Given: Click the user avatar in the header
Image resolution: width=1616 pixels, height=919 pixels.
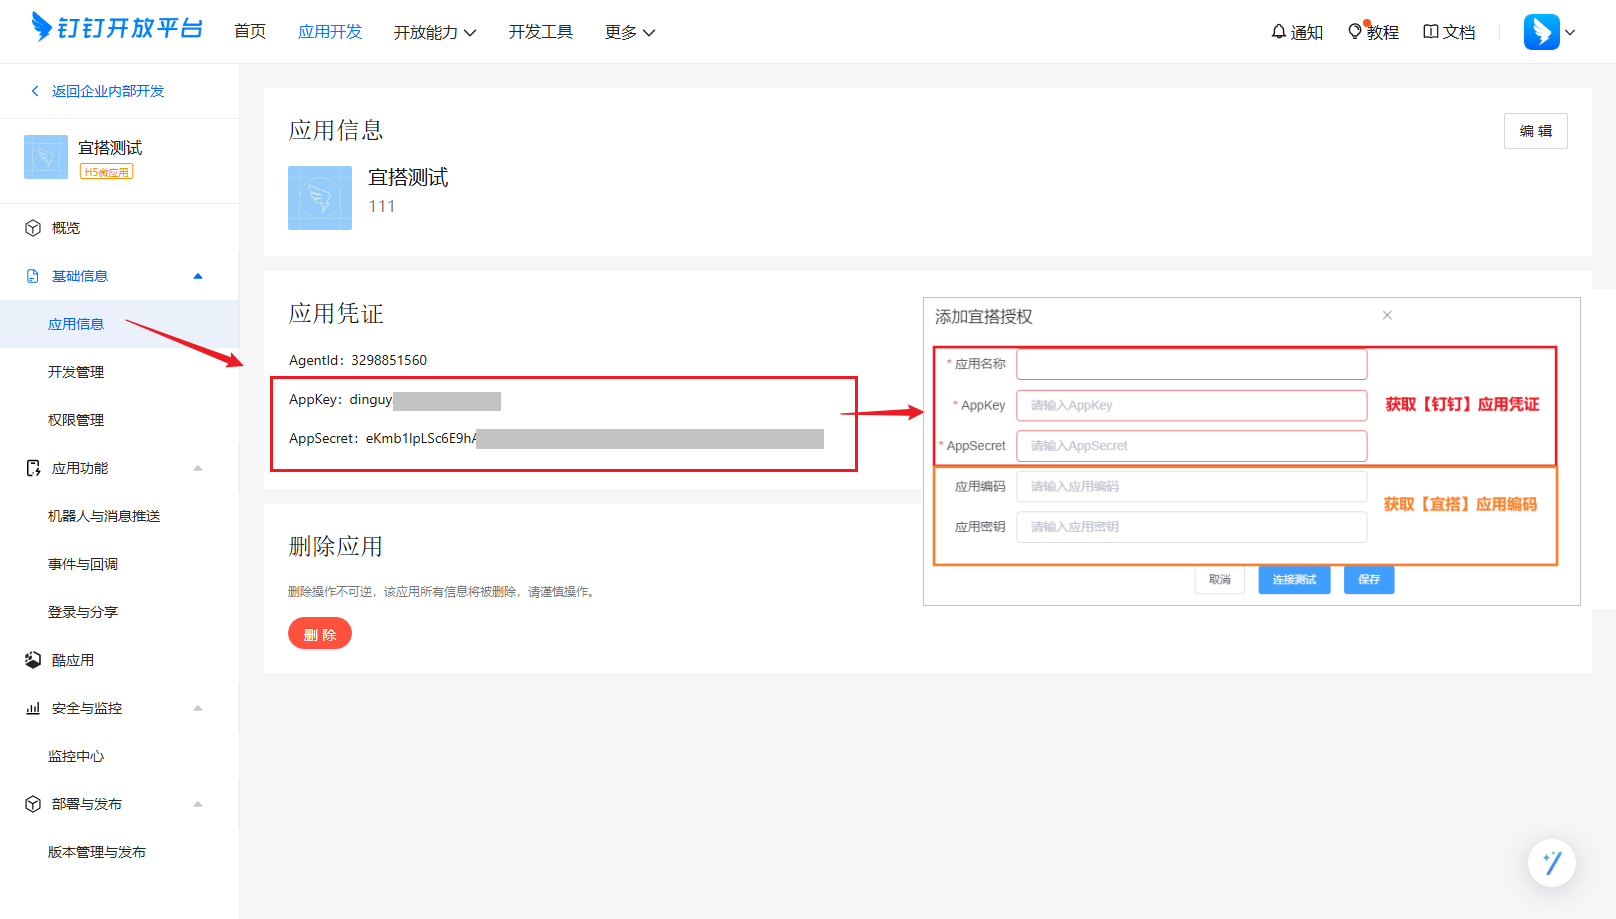Looking at the screenshot, I should pyautogui.click(x=1542, y=32).
